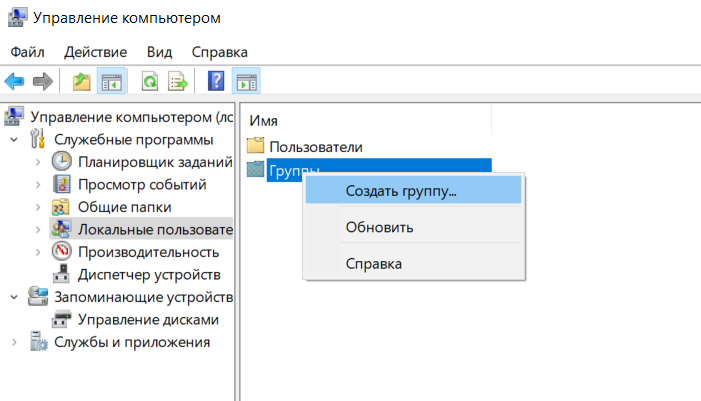
Task: Click the Forward arrow in toolbar
Action: coord(43,81)
